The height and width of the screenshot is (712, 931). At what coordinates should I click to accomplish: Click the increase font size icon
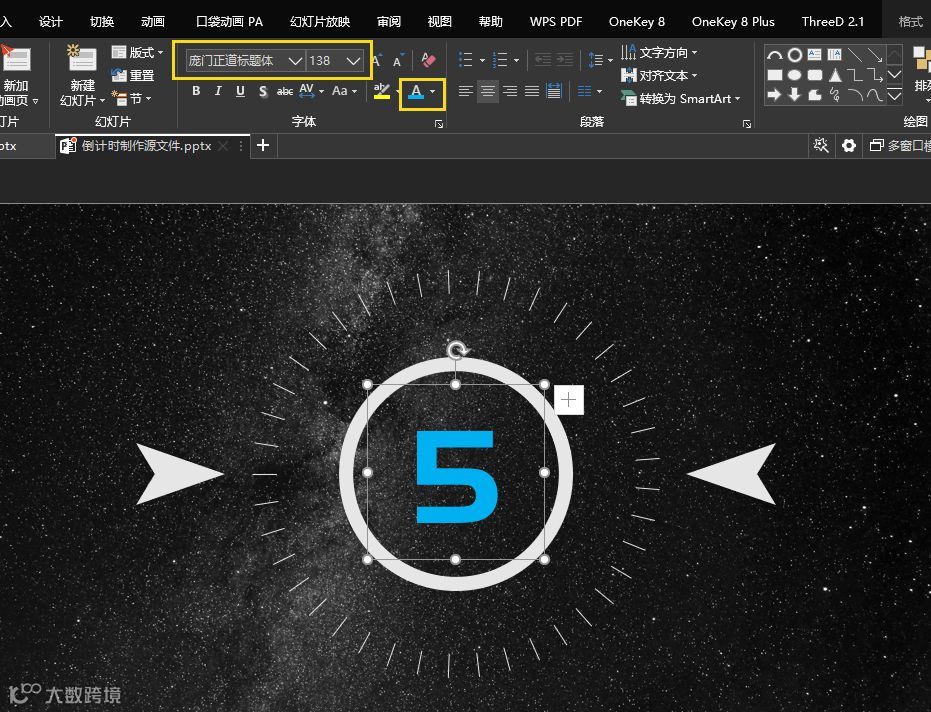377,60
